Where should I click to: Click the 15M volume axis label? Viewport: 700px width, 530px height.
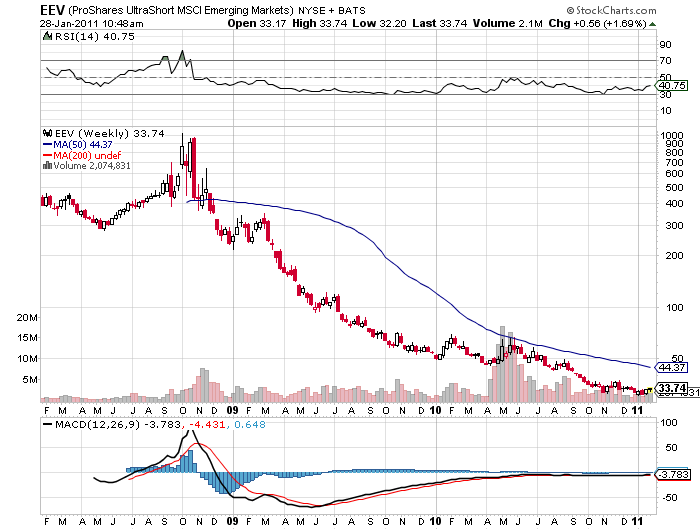27,338
